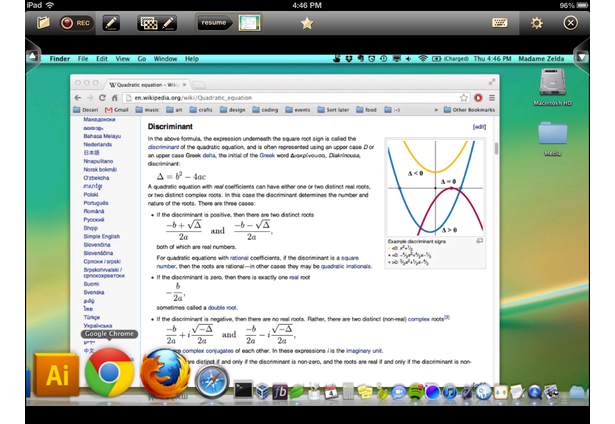Viewport: 615px width, 424px height.
Task: Open iTunes from the Dock
Action: click(449, 392)
